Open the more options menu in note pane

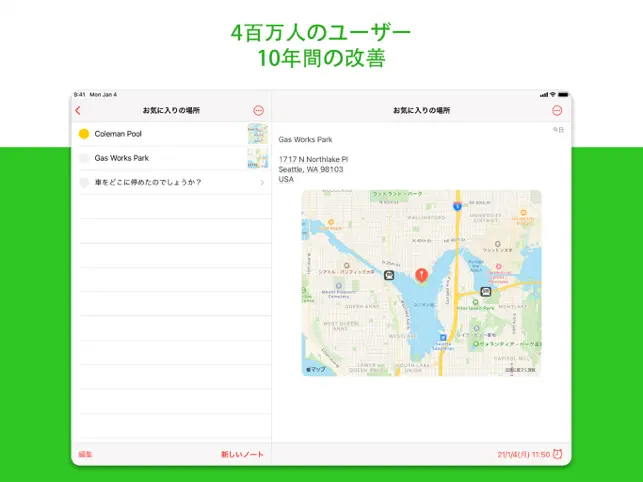[x=557, y=110]
